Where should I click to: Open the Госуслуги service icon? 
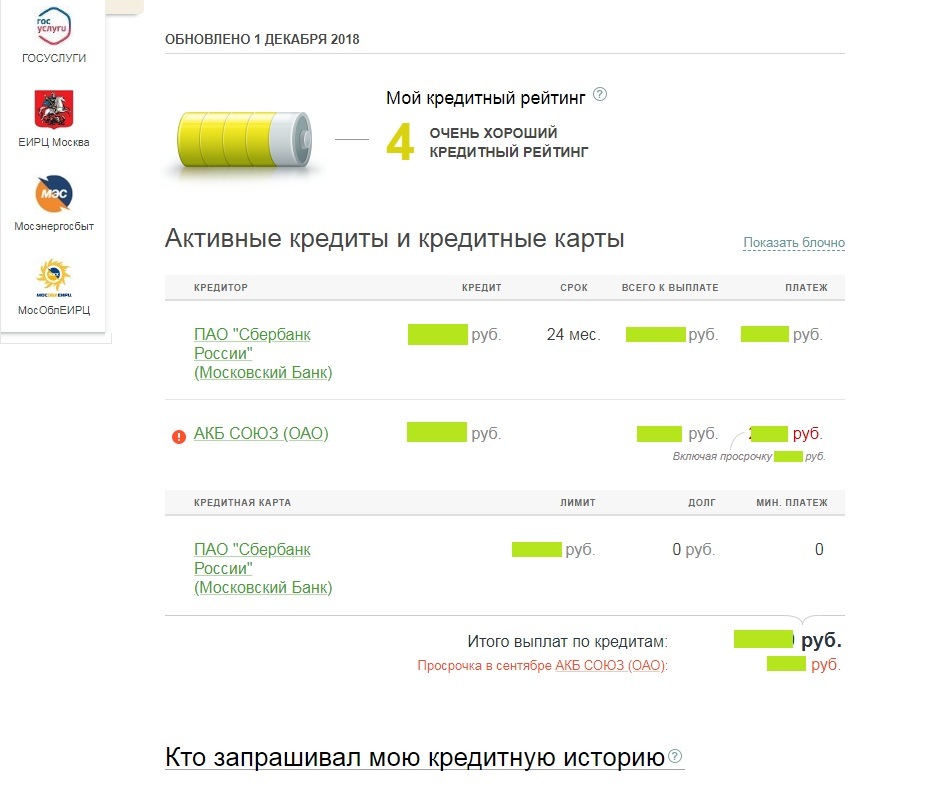tap(54, 27)
